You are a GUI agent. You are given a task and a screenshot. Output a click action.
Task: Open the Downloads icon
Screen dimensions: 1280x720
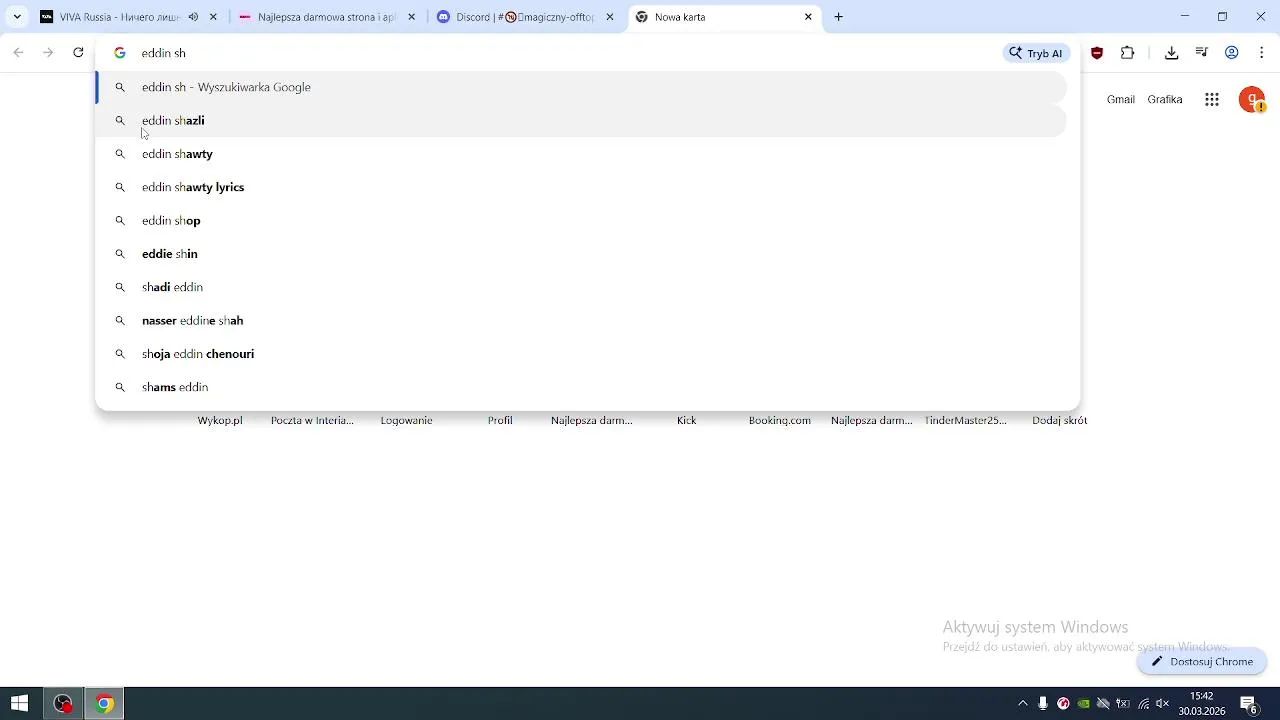pyautogui.click(x=1172, y=53)
